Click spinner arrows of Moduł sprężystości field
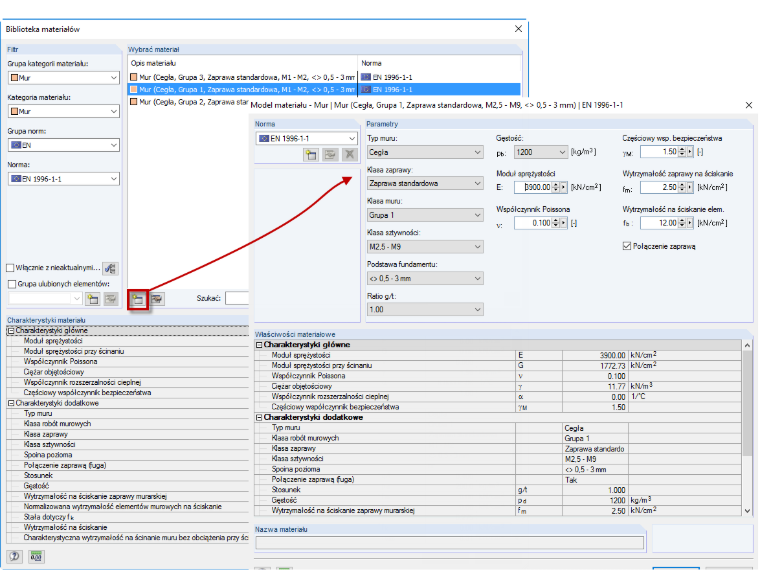The image size is (760, 588). coord(556,187)
